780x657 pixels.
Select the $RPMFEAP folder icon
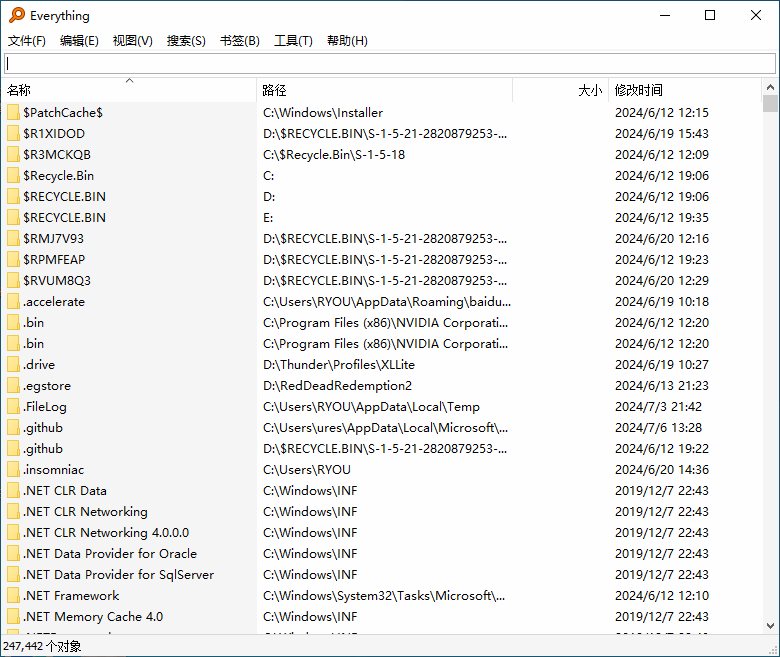13,260
